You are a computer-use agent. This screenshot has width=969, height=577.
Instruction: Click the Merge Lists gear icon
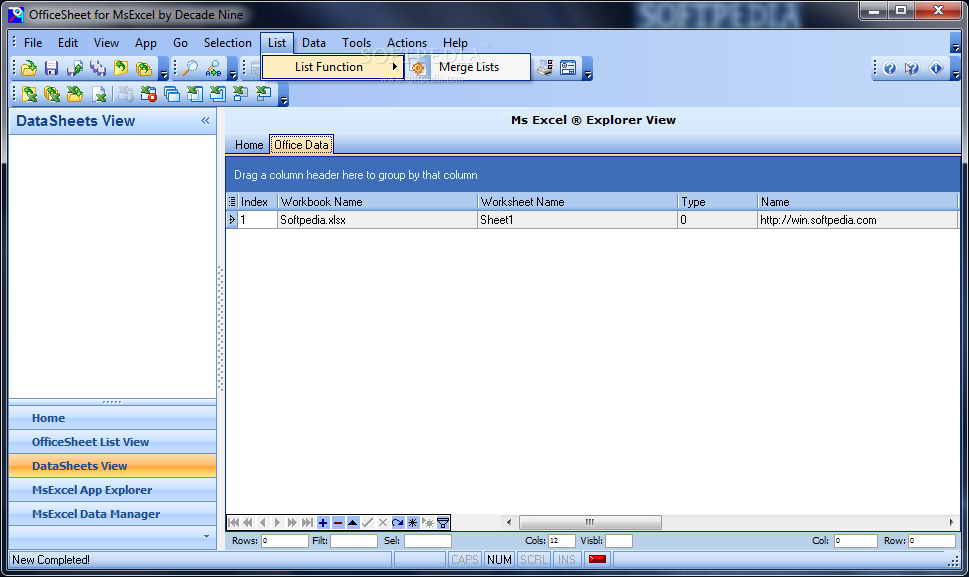(418, 67)
